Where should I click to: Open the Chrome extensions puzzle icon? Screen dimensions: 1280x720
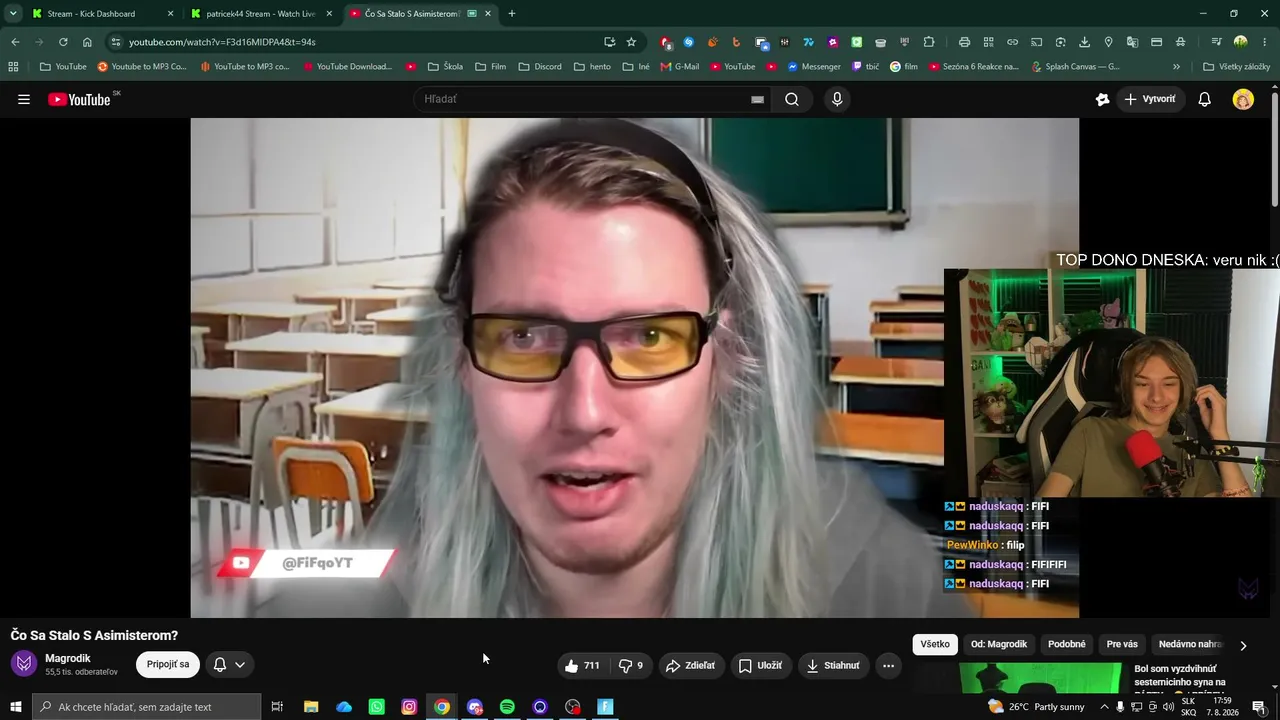[x=929, y=42]
